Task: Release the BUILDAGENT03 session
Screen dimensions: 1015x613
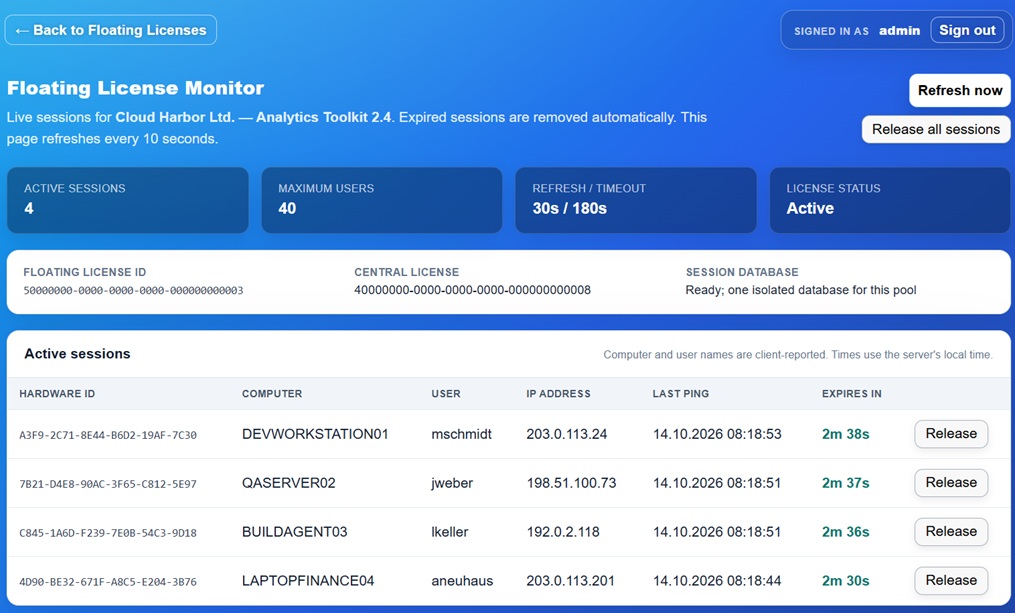Action: pyautogui.click(x=951, y=531)
